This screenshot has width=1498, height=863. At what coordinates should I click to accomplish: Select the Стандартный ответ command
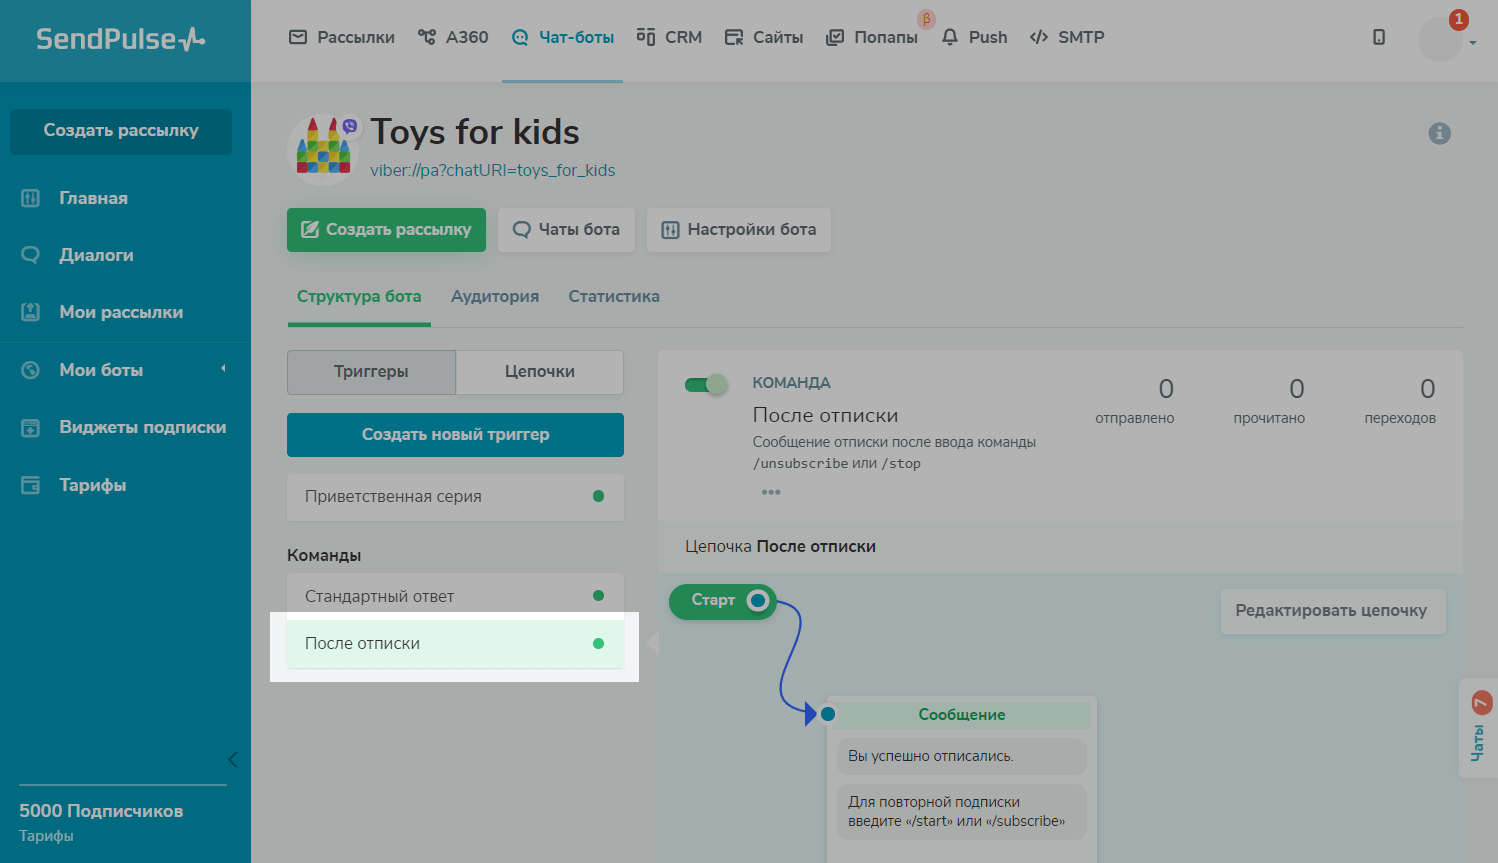(x=455, y=596)
